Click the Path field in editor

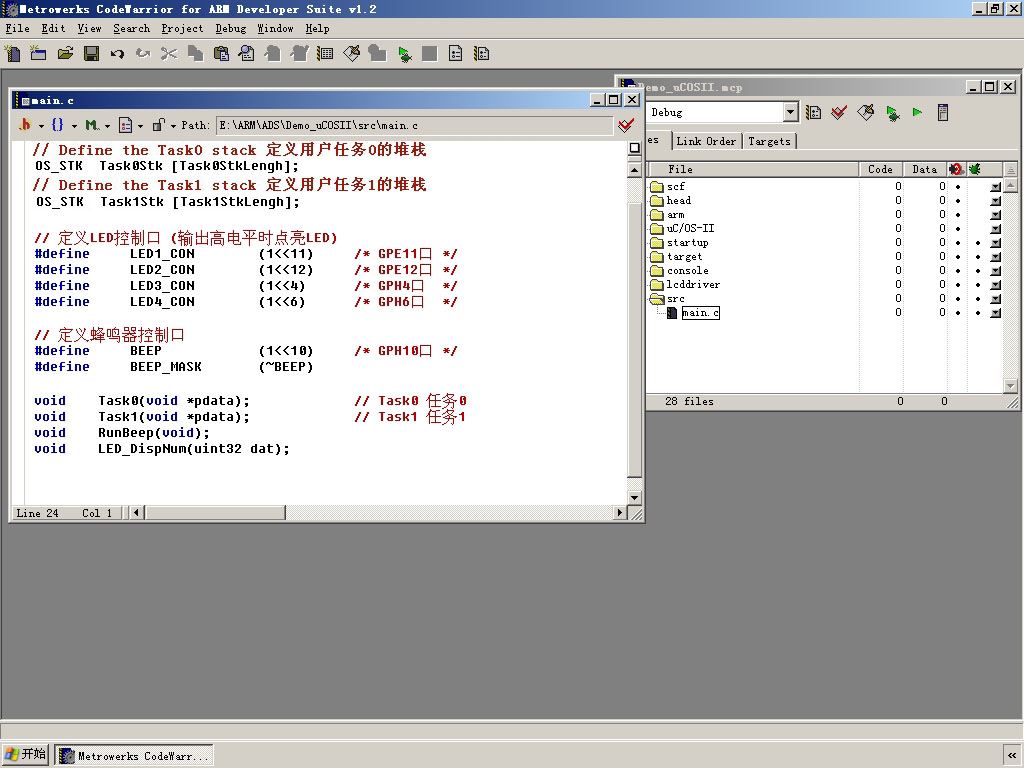point(414,125)
